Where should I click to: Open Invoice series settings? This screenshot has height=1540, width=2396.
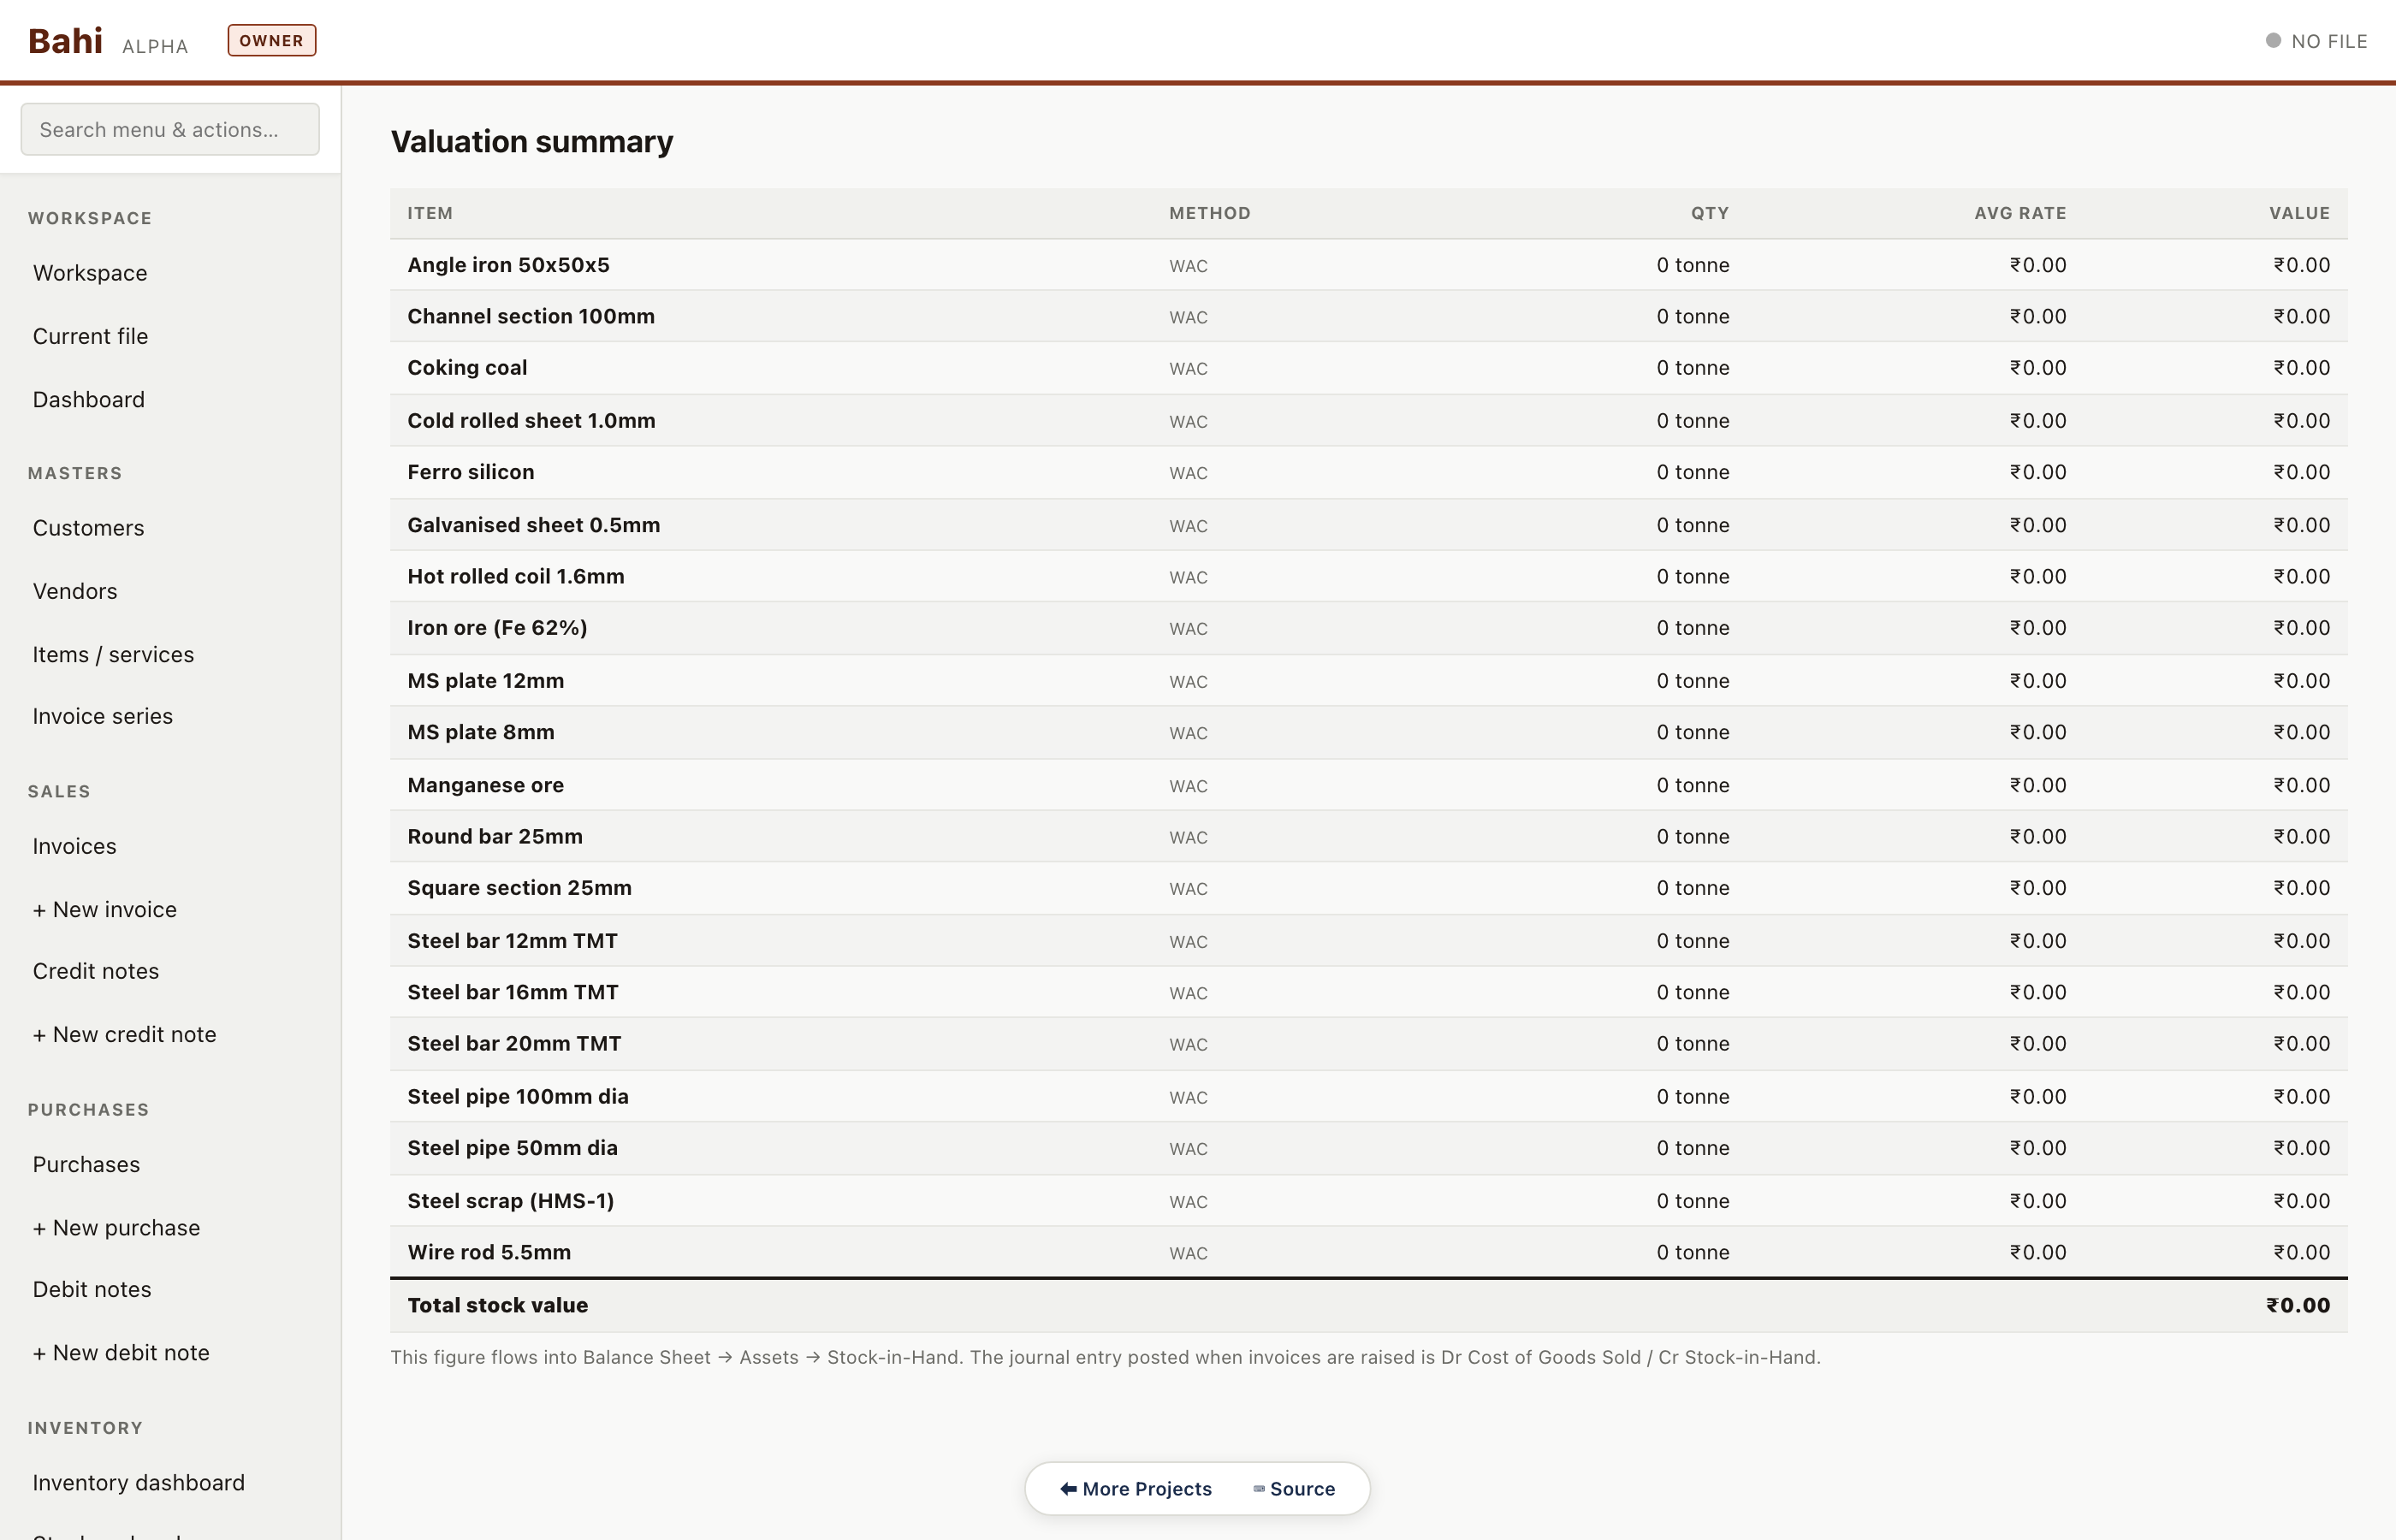click(x=102, y=716)
